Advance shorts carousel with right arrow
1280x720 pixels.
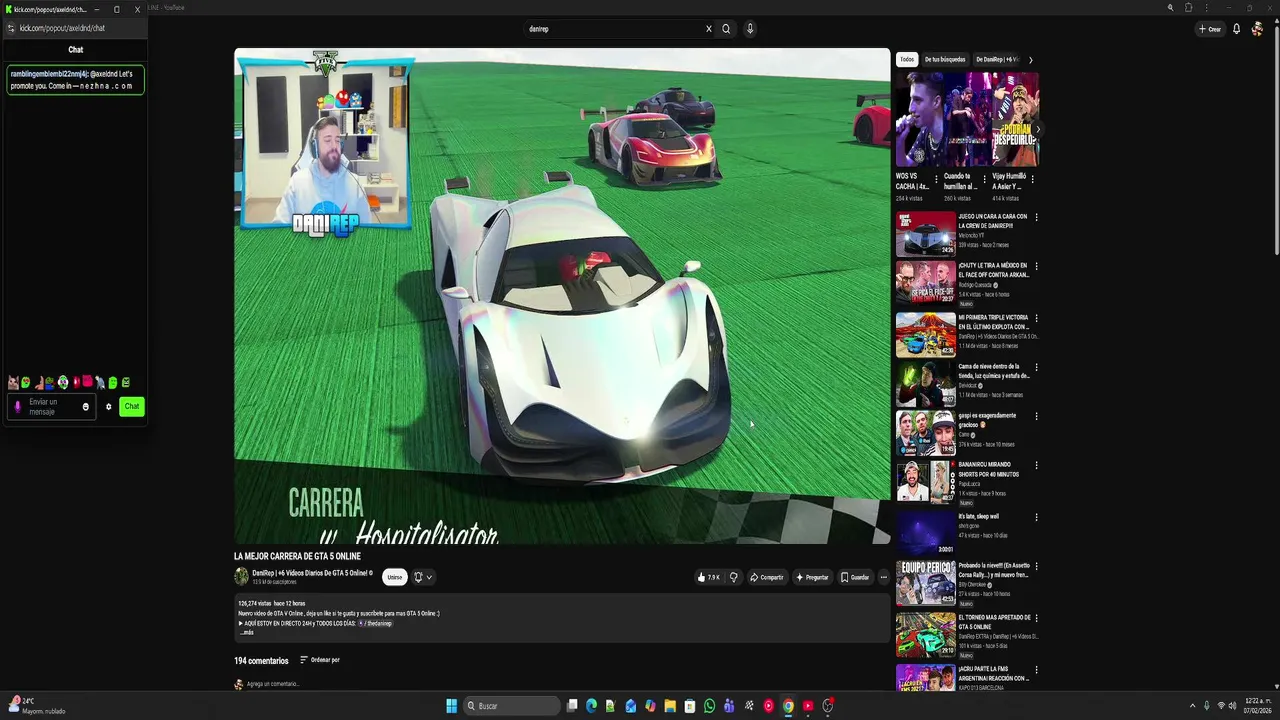[x=1036, y=128]
